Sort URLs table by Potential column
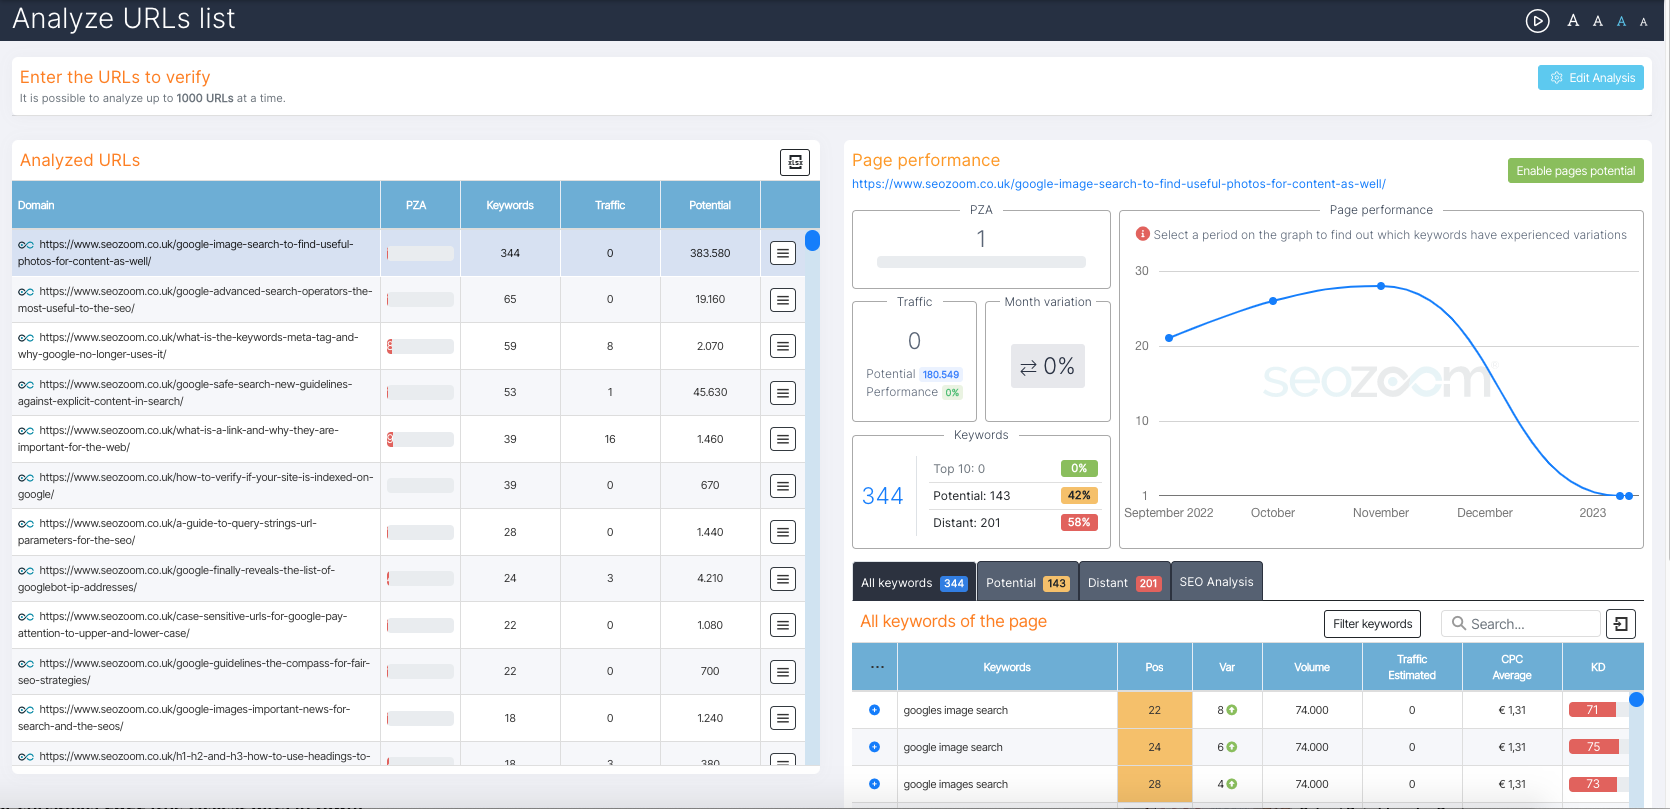 click(x=710, y=205)
